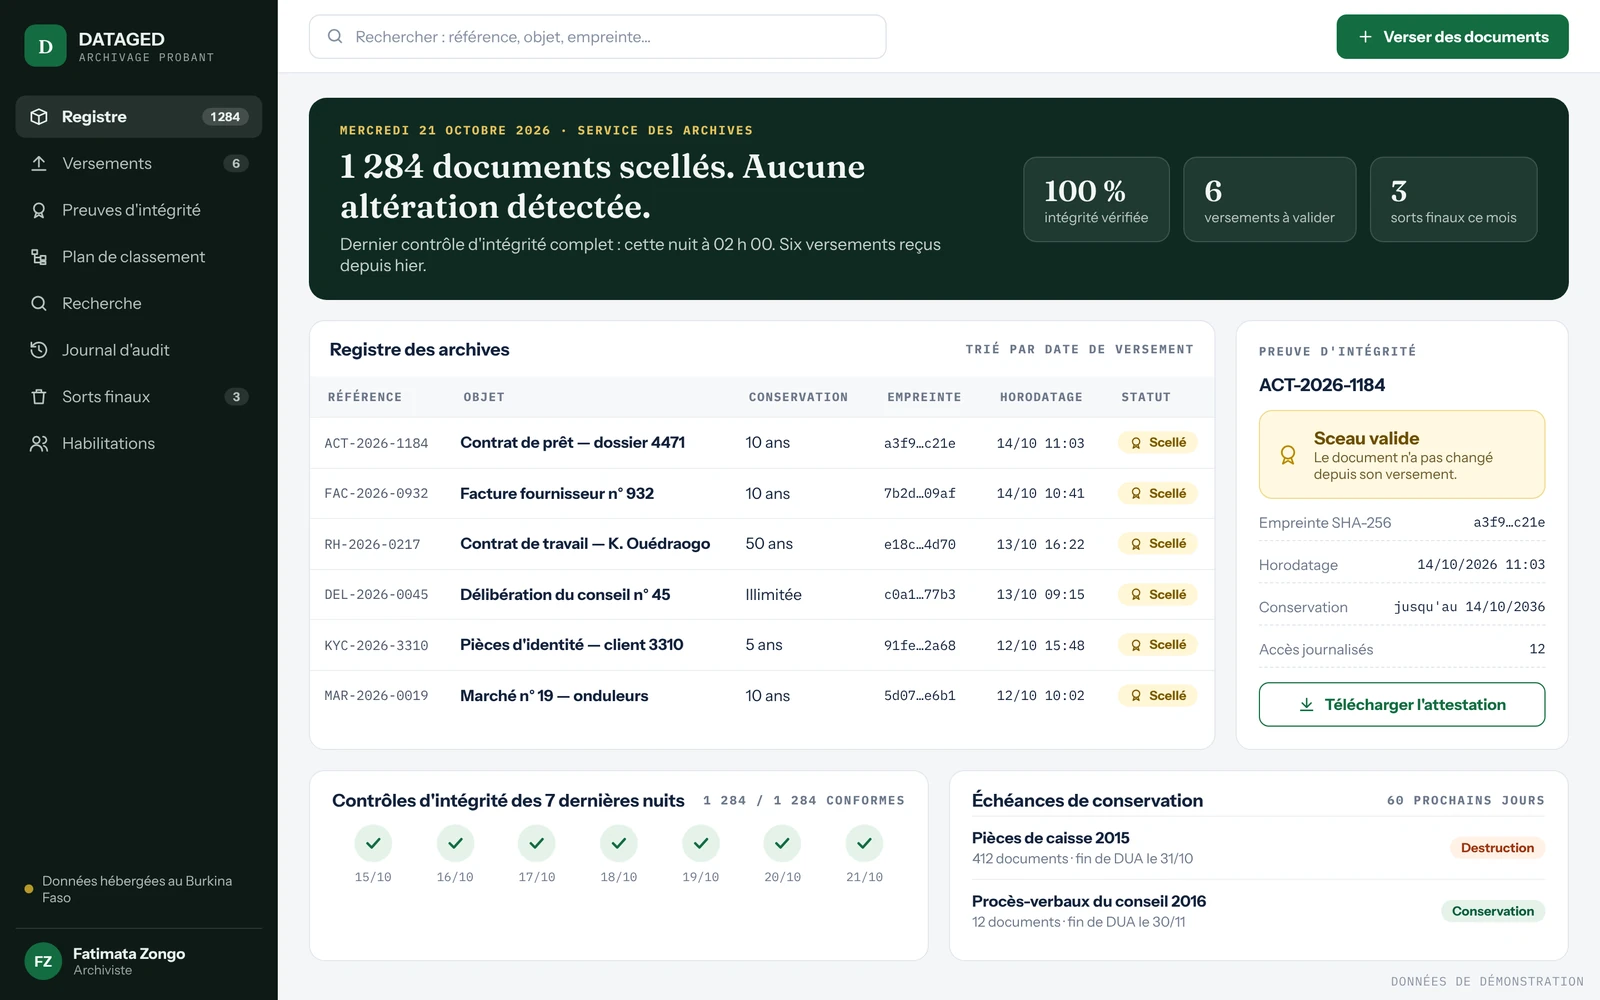Click the Verser des documents button
The image size is (1600, 1000).
(1452, 37)
